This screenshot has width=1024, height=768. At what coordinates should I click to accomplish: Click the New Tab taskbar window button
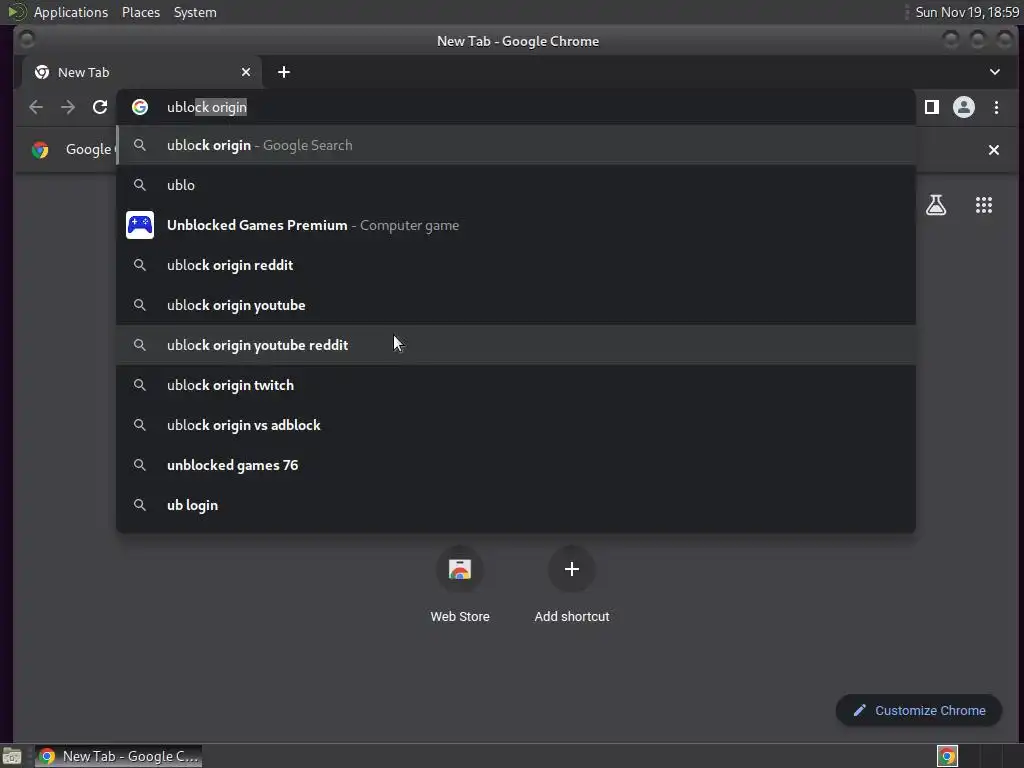pos(118,756)
